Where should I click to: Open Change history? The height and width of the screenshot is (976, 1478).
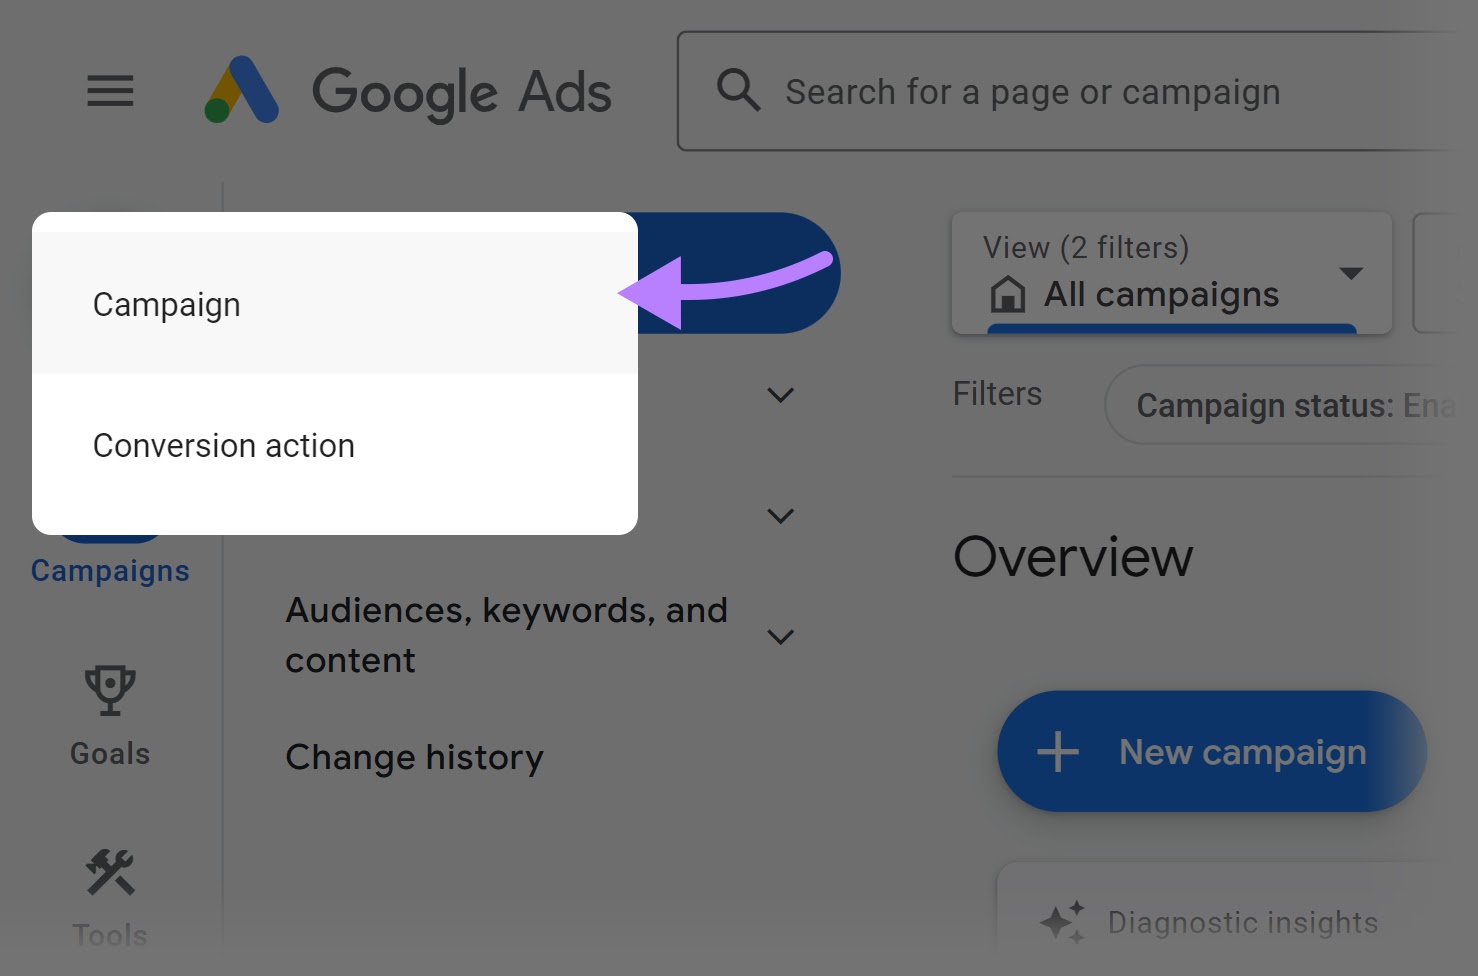pyautogui.click(x=415, y=757)
